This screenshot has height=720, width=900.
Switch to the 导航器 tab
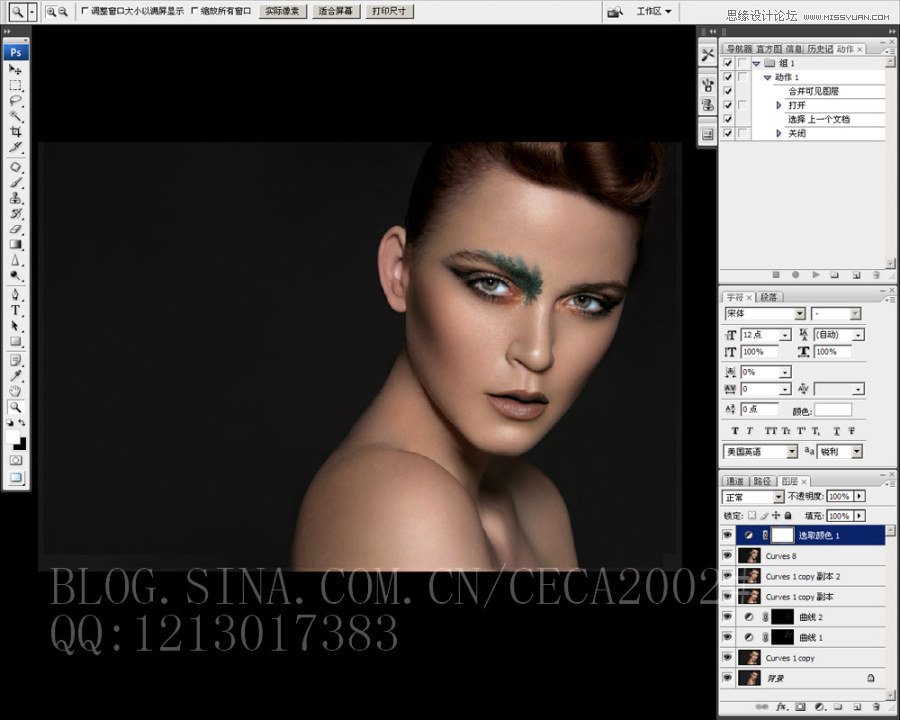tap(739, 49)
